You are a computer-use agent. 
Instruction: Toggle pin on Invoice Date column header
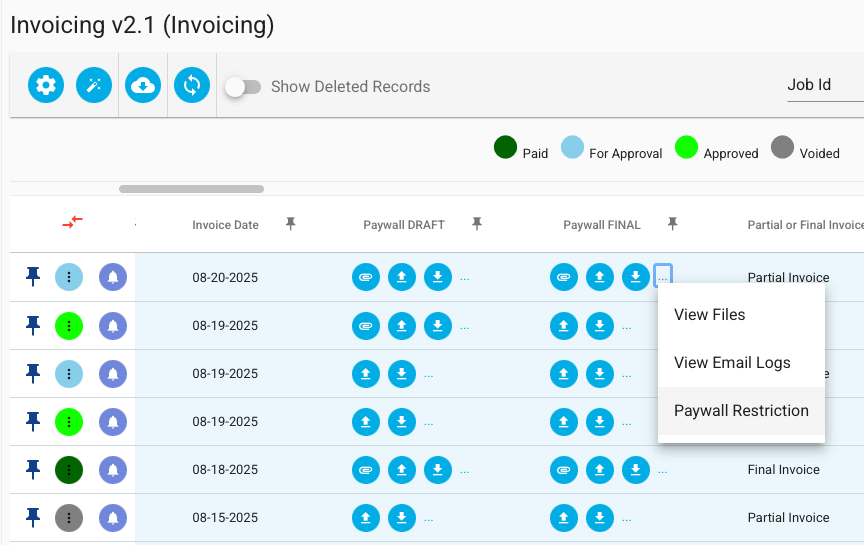coord(290,224)
